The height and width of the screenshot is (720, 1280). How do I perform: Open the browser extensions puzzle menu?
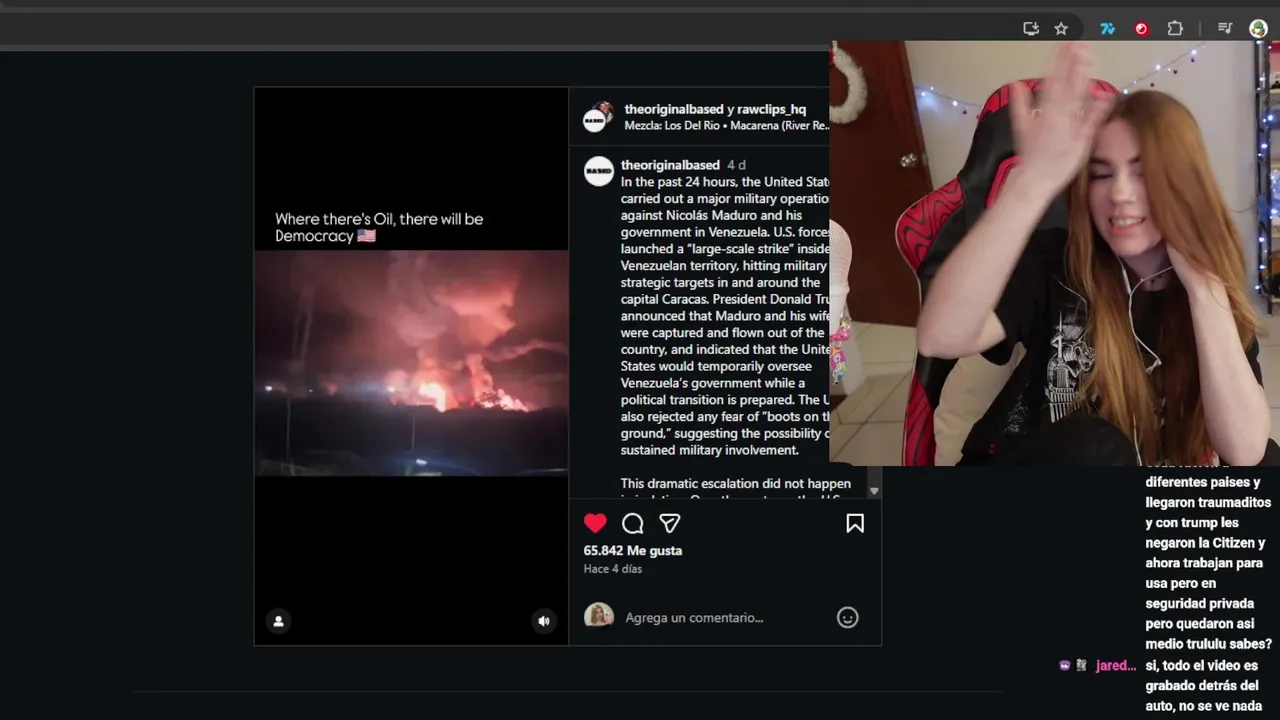click(1175, 29)
